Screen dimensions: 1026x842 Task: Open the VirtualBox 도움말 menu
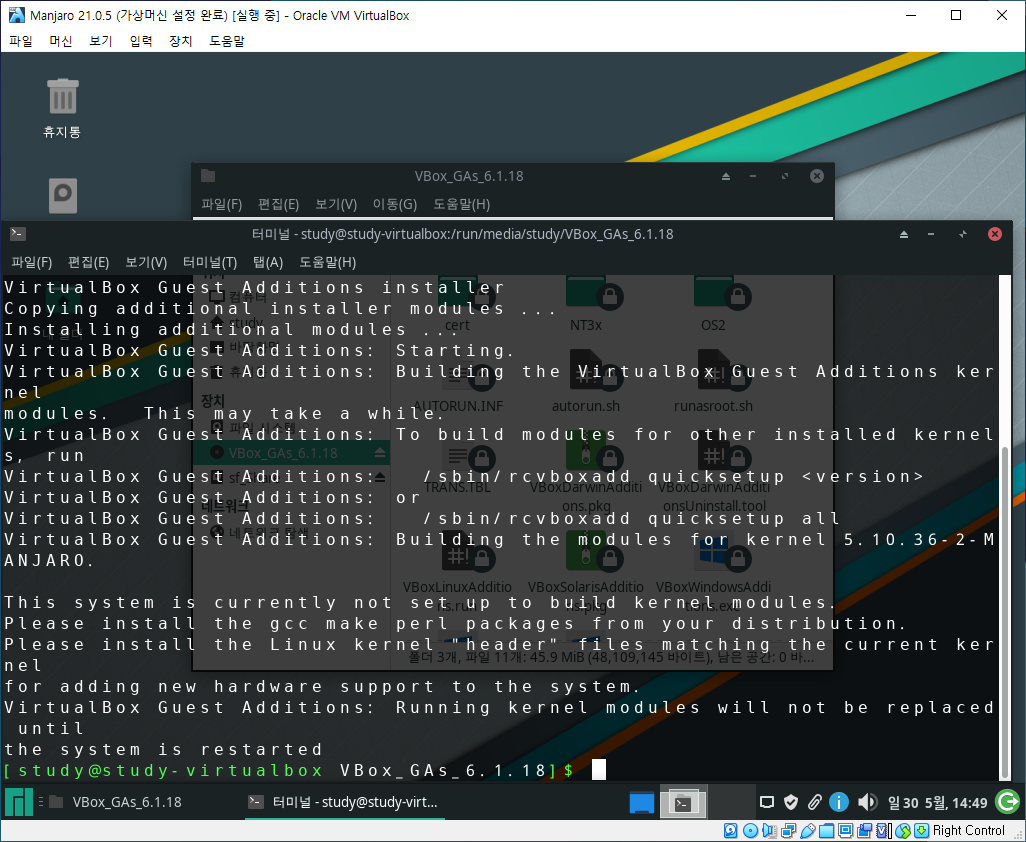click(227, 41)
